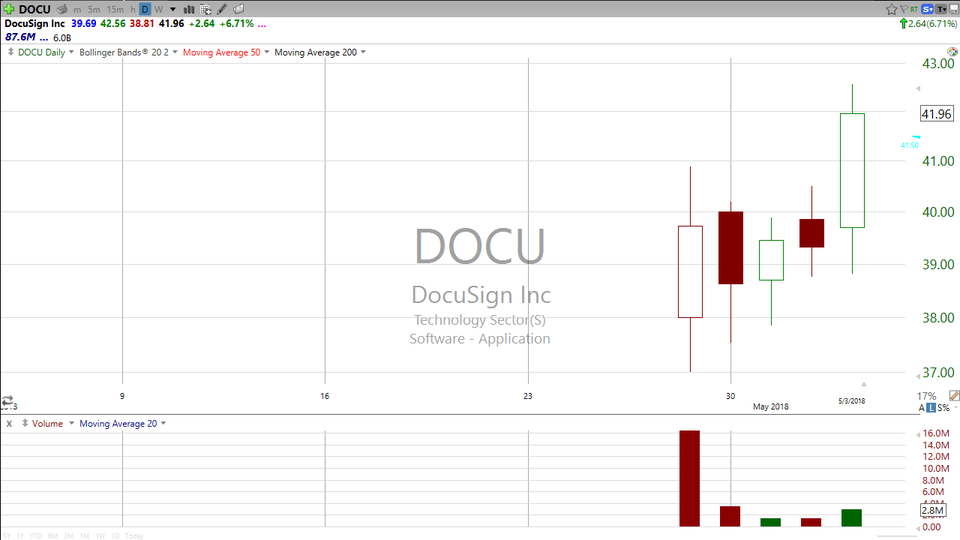The height and width of the screenshot is (540, 960).
Task: Select the 1Y range
Action: click(x=20, y=536)
